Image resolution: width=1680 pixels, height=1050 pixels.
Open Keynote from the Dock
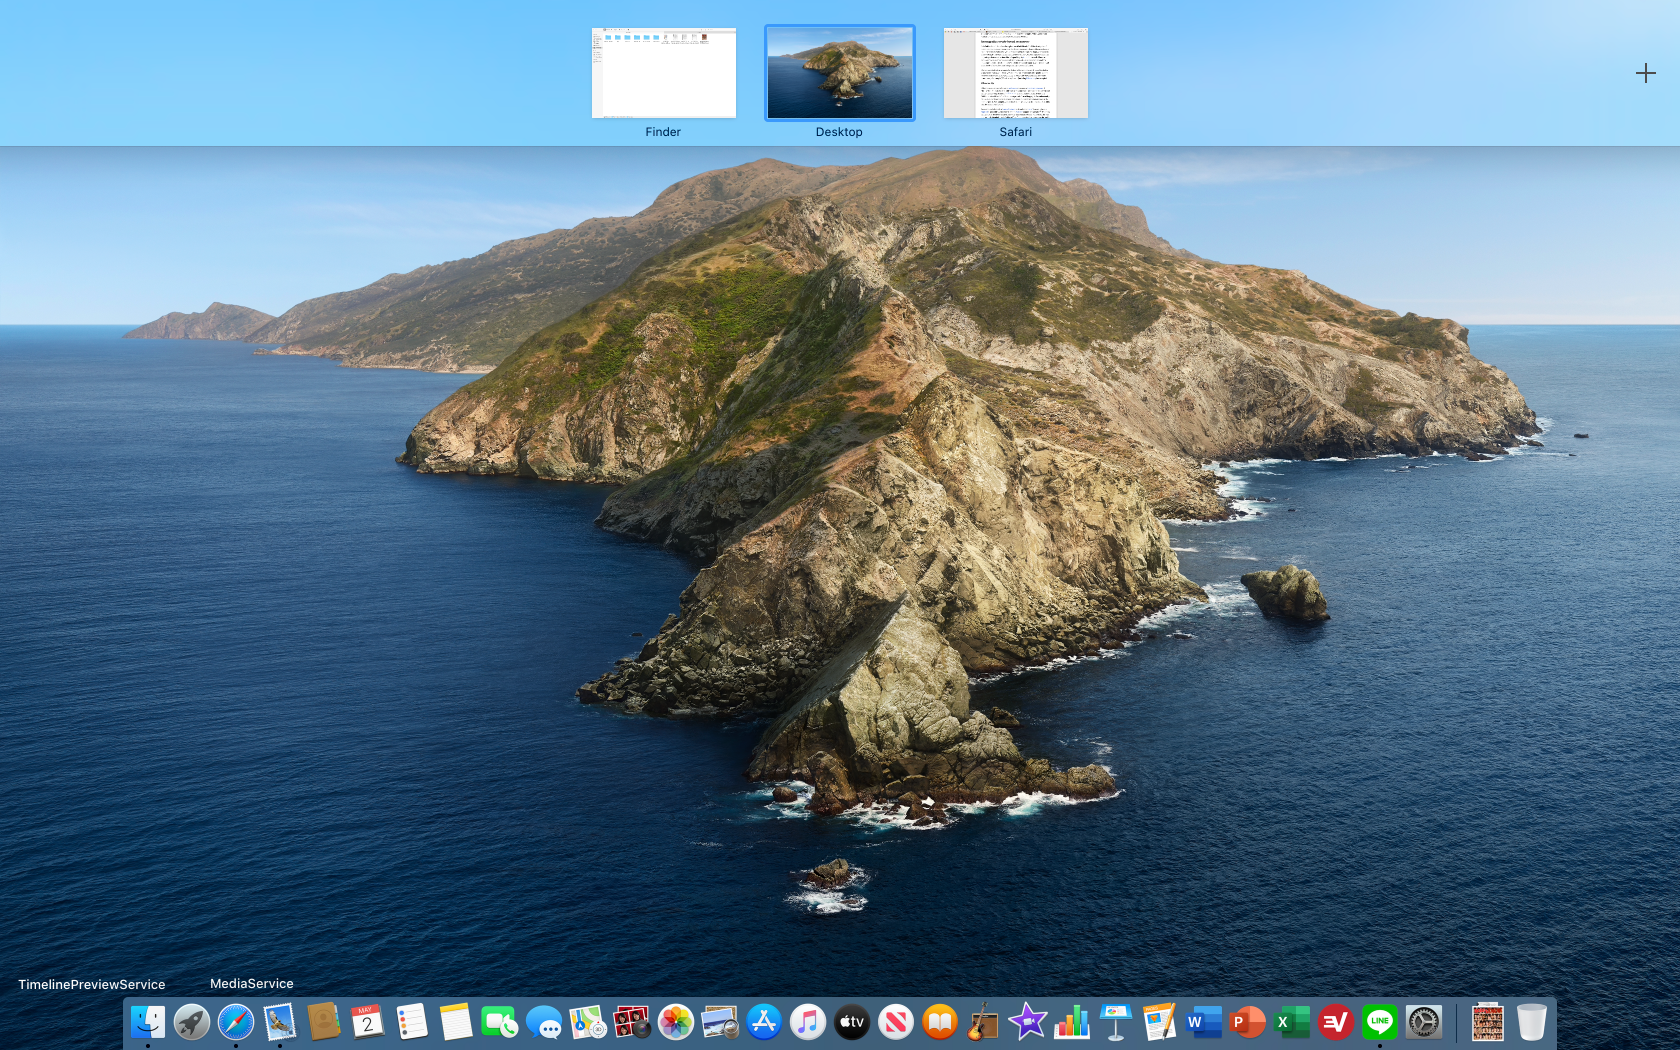[1115, 1022]
